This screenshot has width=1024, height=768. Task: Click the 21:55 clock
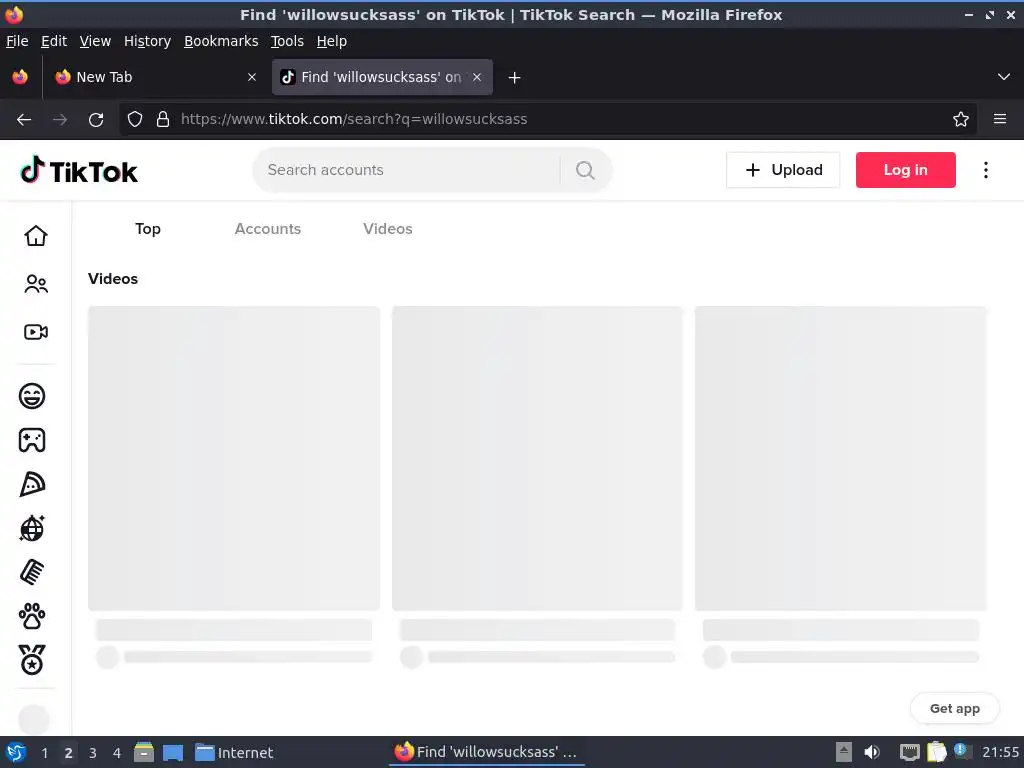point(1000,752)
